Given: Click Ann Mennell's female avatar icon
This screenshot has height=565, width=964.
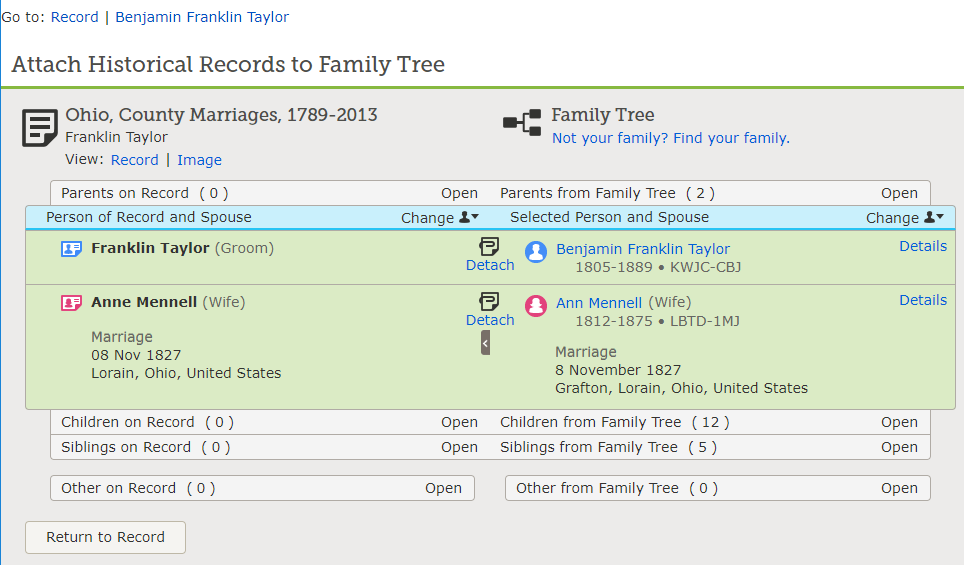Looking at the screenshot, I should [x=537, y=305].
